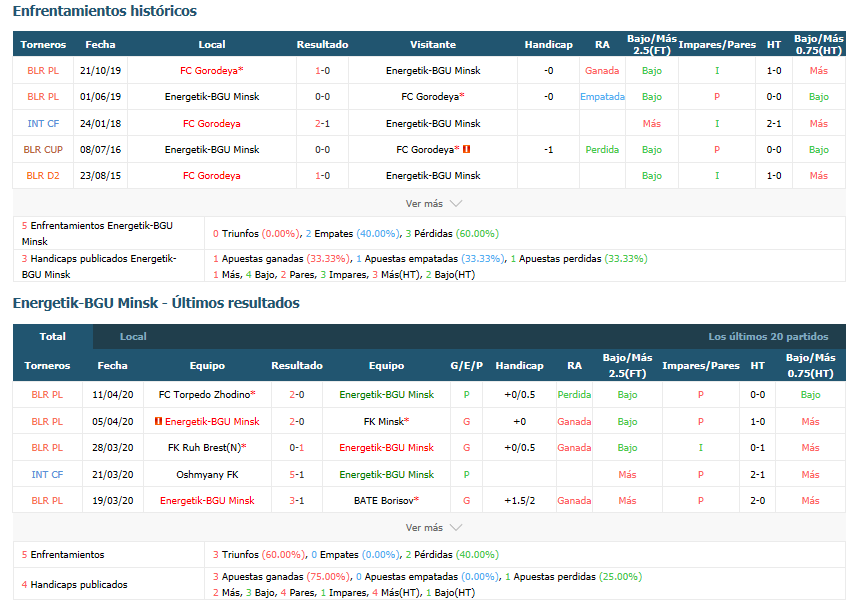852x602 pixels.
Task: Expand historical matches via first Ver más chevron
Action: pyautogui.click(x=456, y=204)
